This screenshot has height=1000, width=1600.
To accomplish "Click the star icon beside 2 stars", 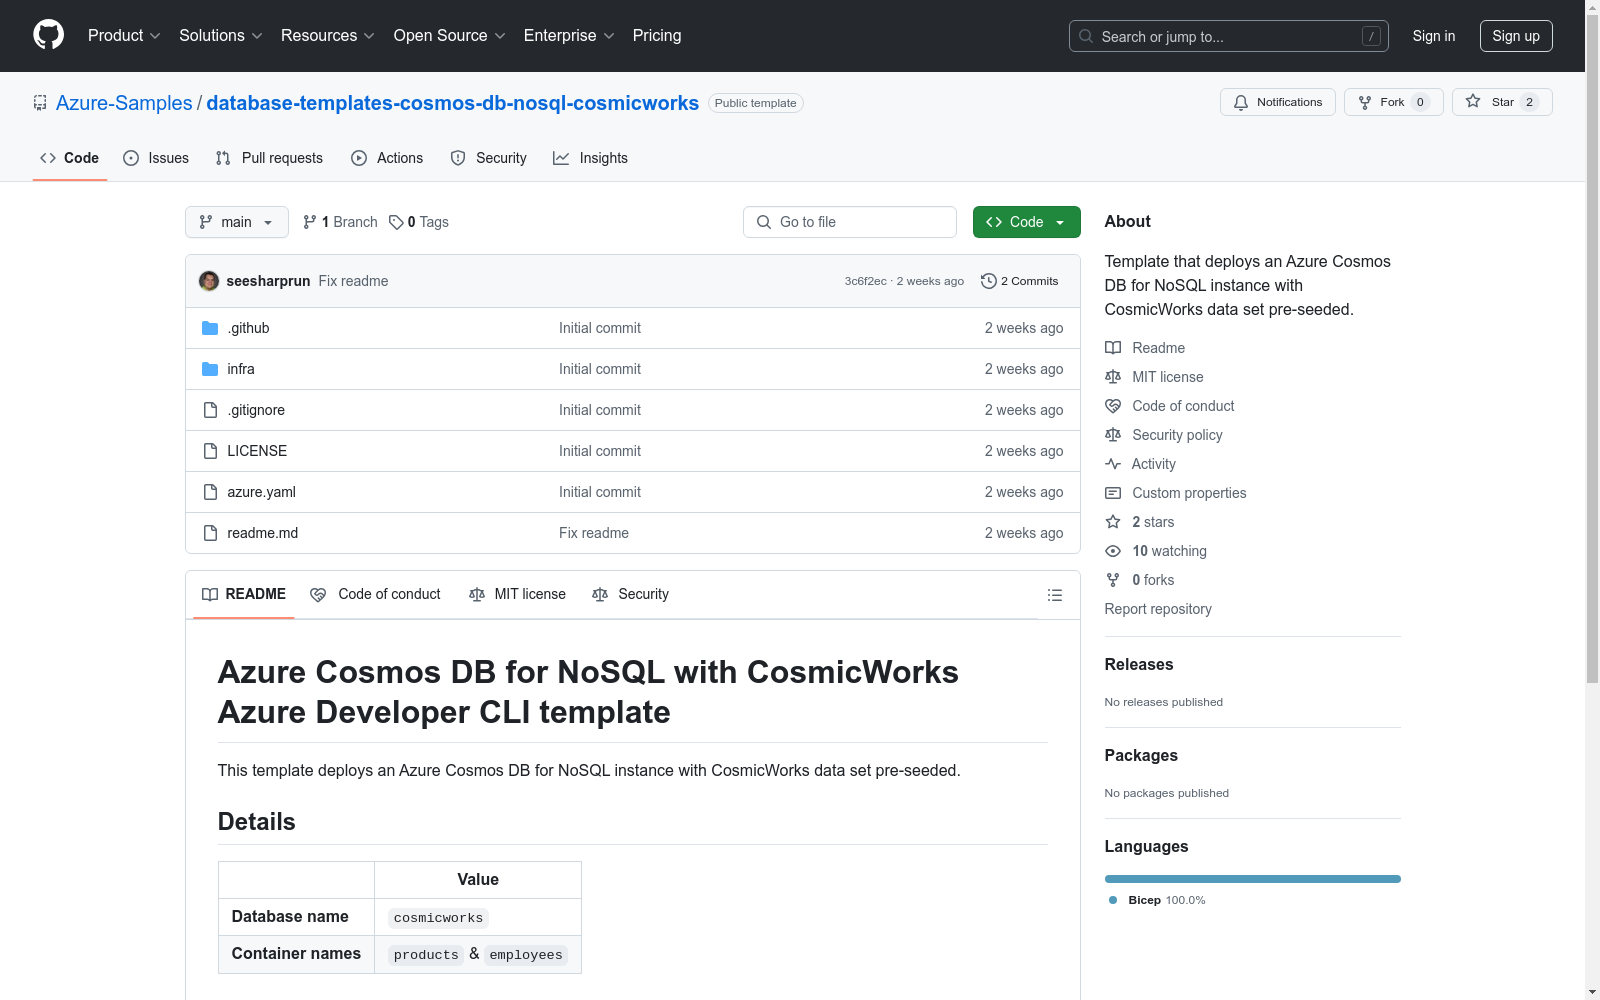I will pos(1113,522).
